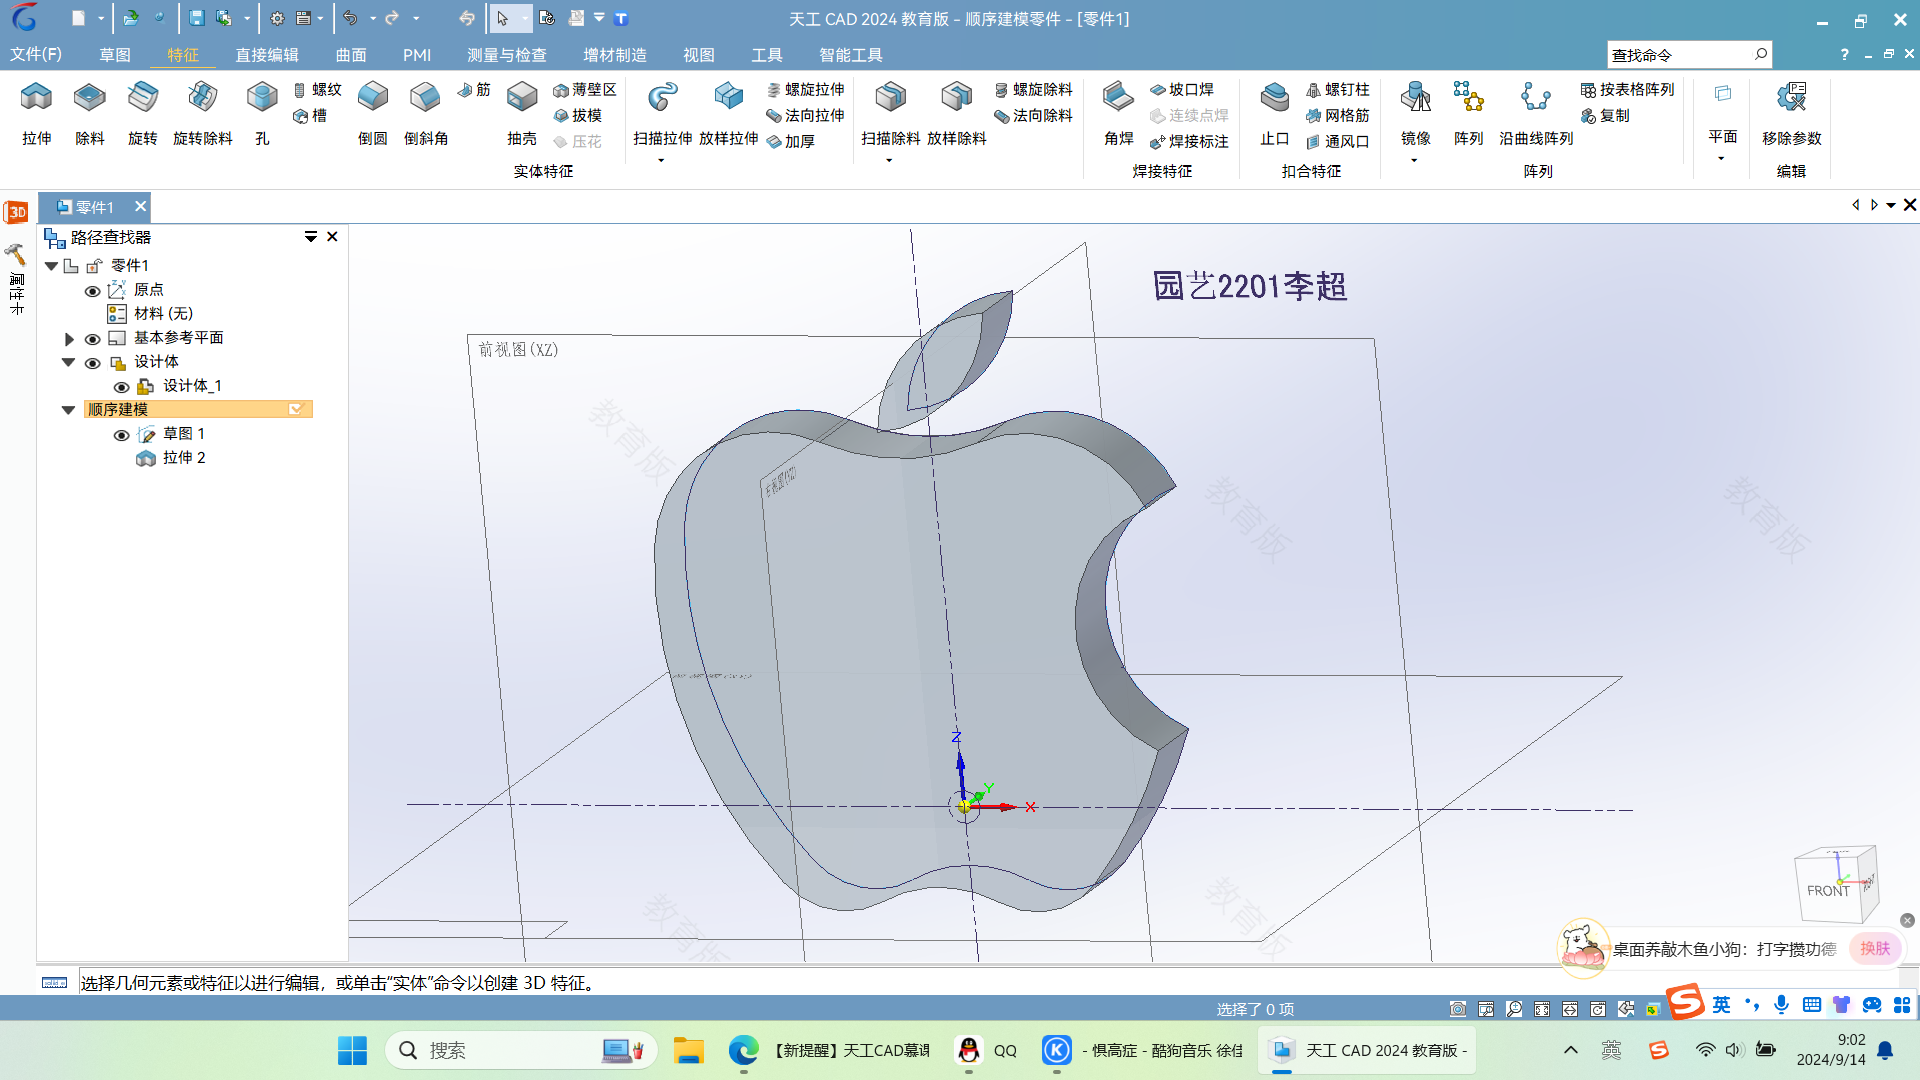The image size is (1920, 1080).
Task: Click the 拔模 draft tool
Action: point(578,116)
